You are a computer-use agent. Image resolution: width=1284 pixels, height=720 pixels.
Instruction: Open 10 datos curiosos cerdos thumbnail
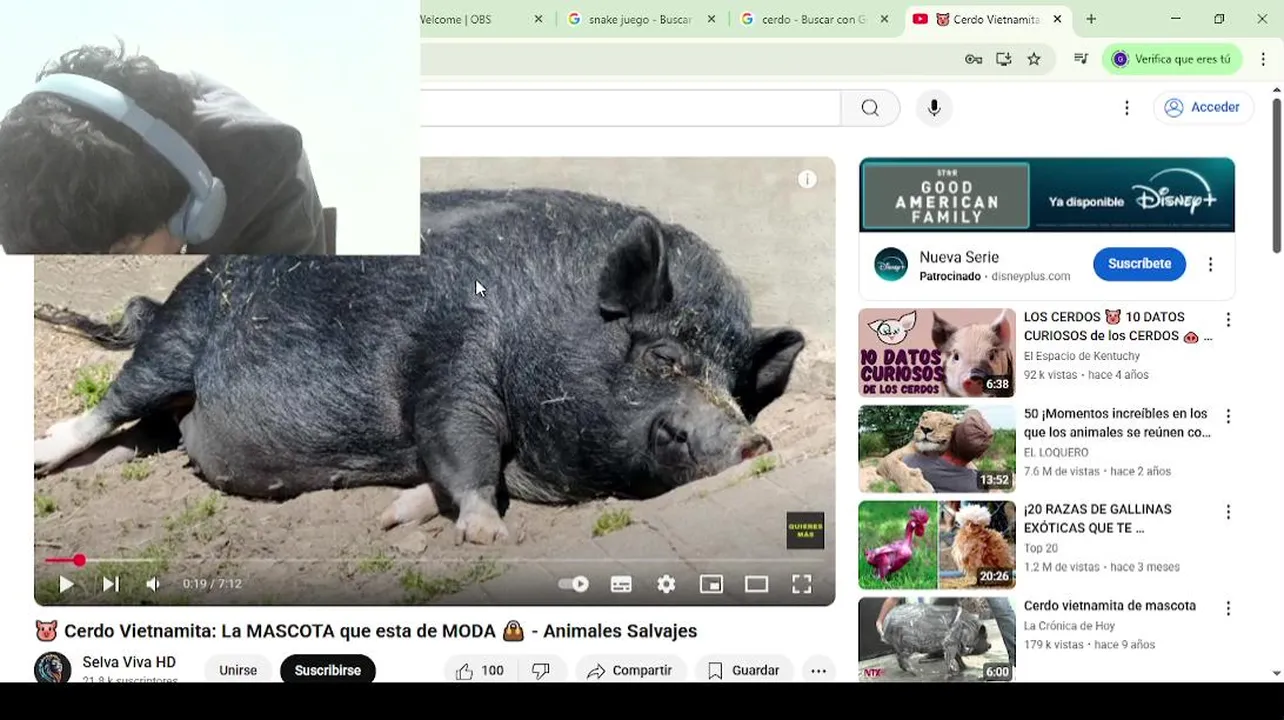point(937,353)
